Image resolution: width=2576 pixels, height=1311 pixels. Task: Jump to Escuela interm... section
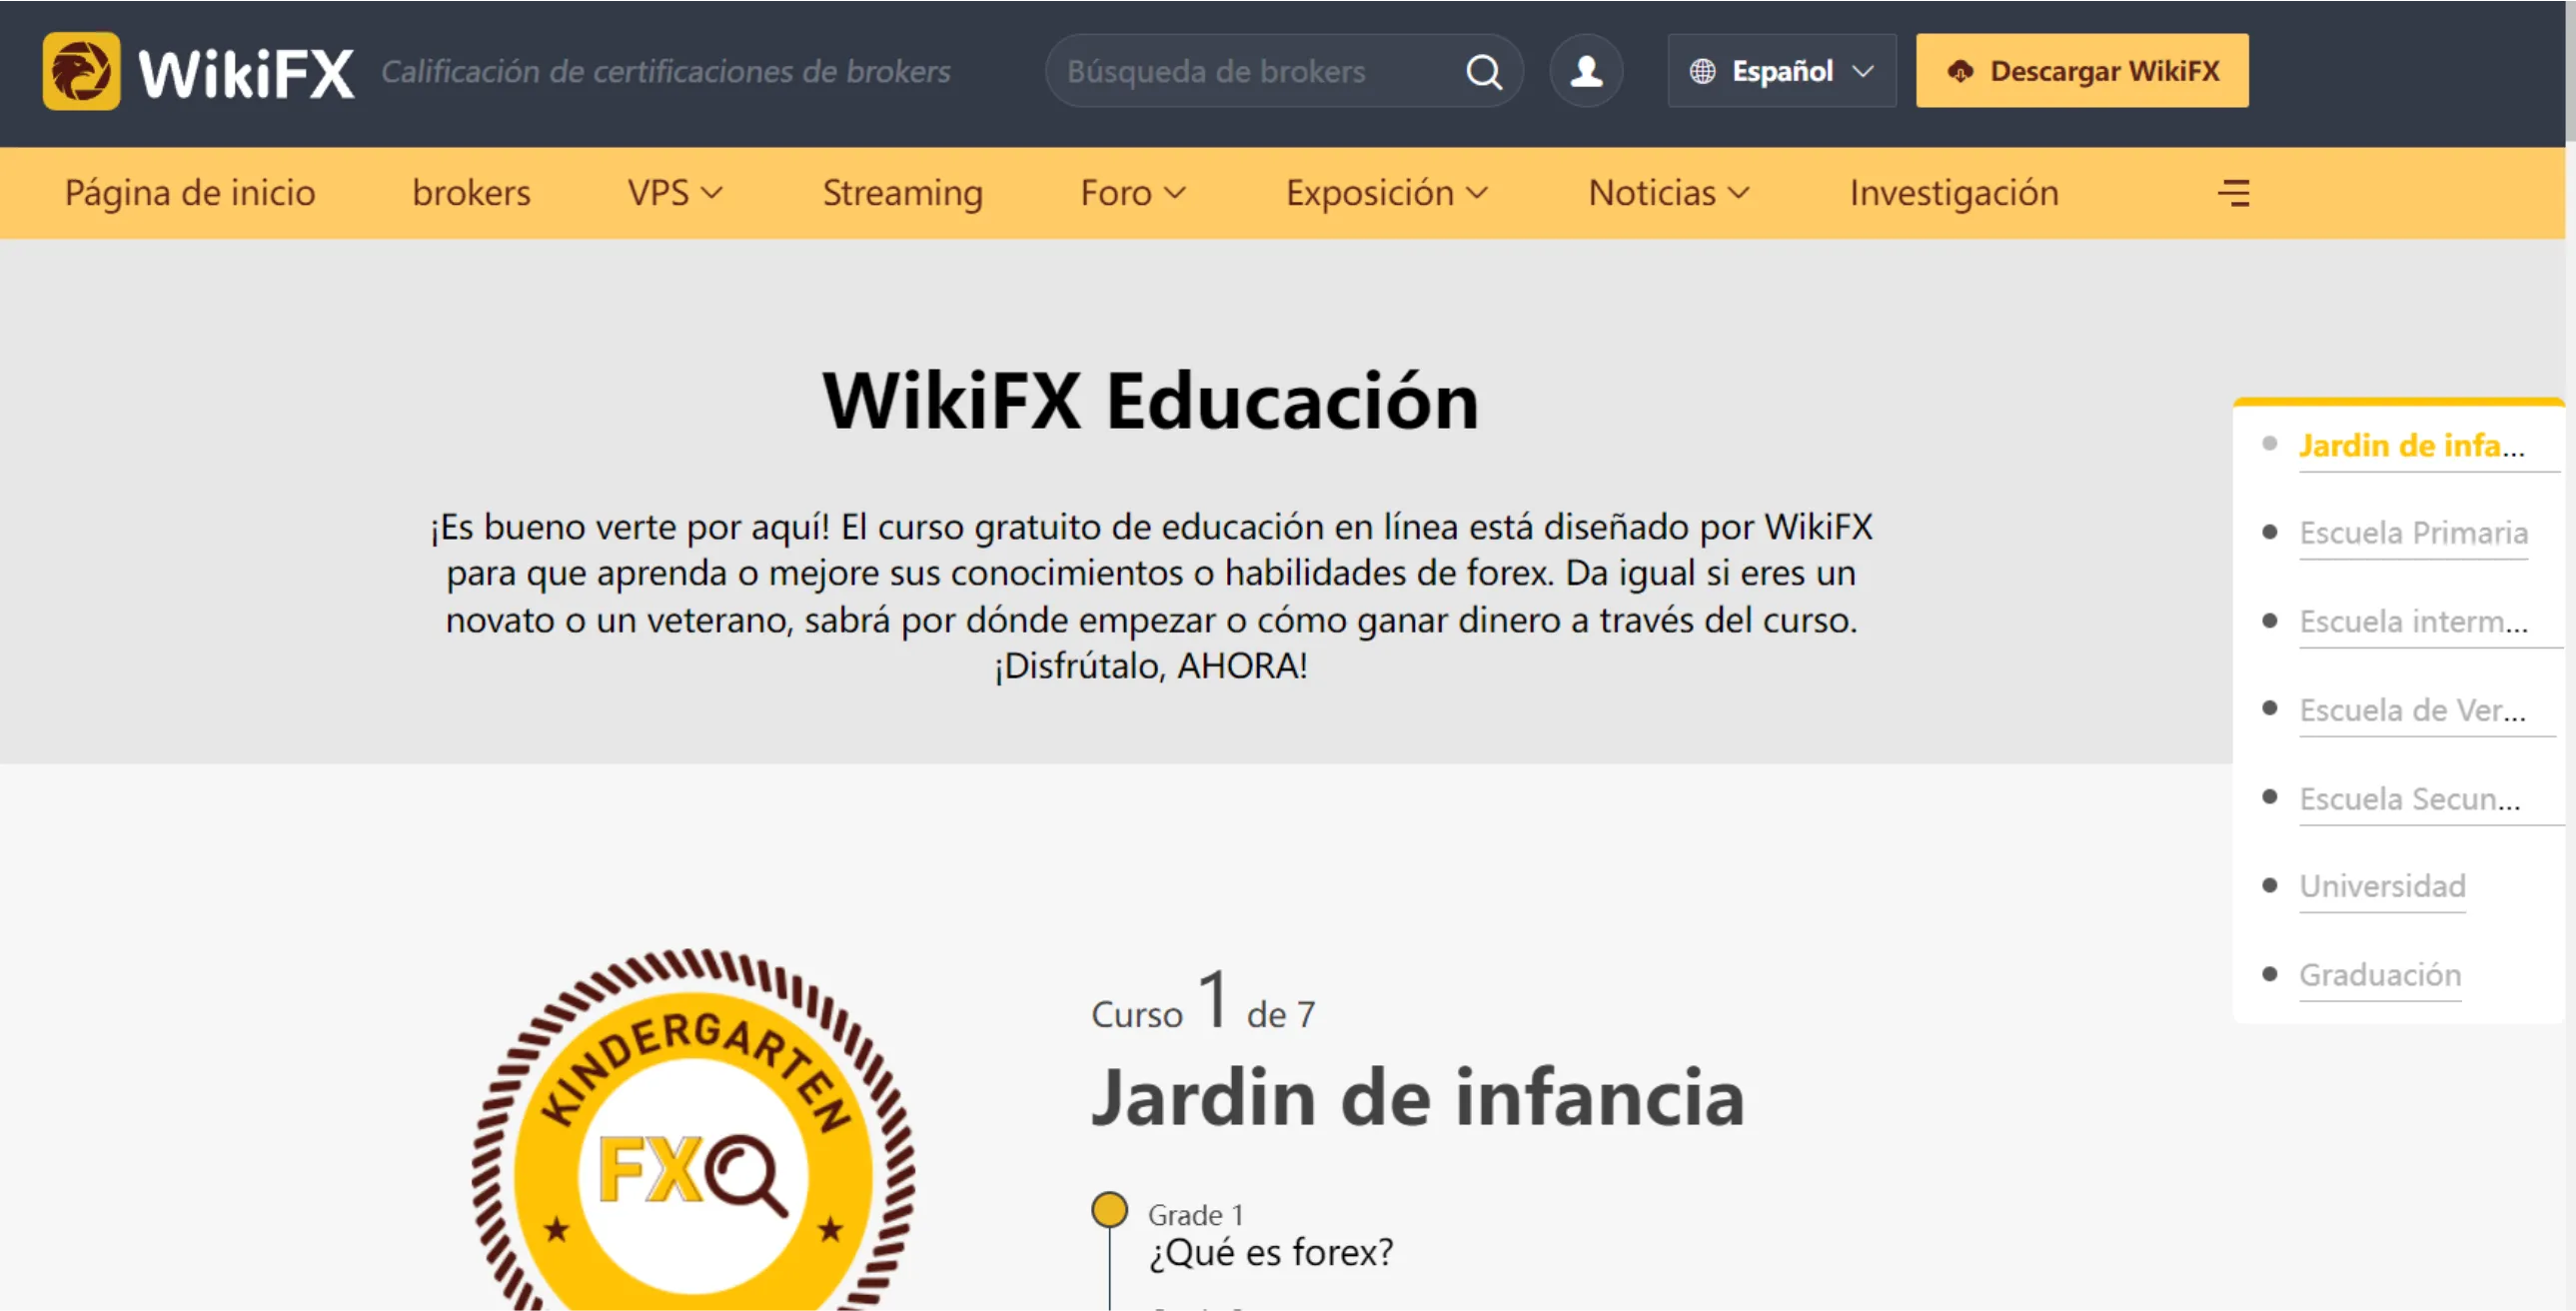pos(2413,621)
